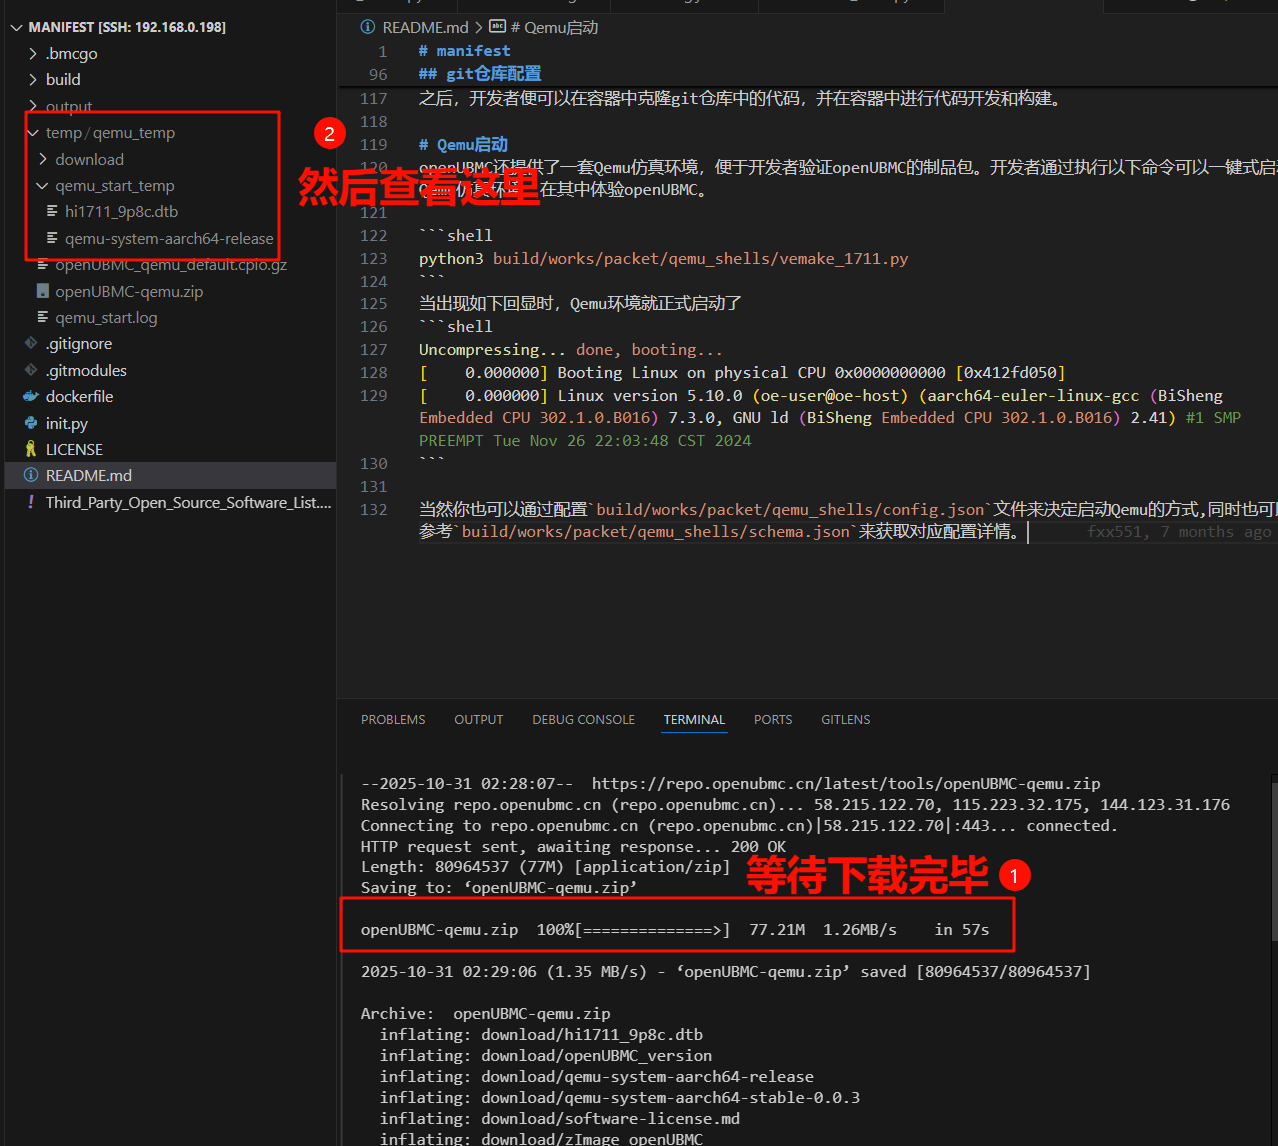Click the heading symbol icon in breadcrumb
1278x1146 pixels.
pyautogui.click(x=497, y=27)
